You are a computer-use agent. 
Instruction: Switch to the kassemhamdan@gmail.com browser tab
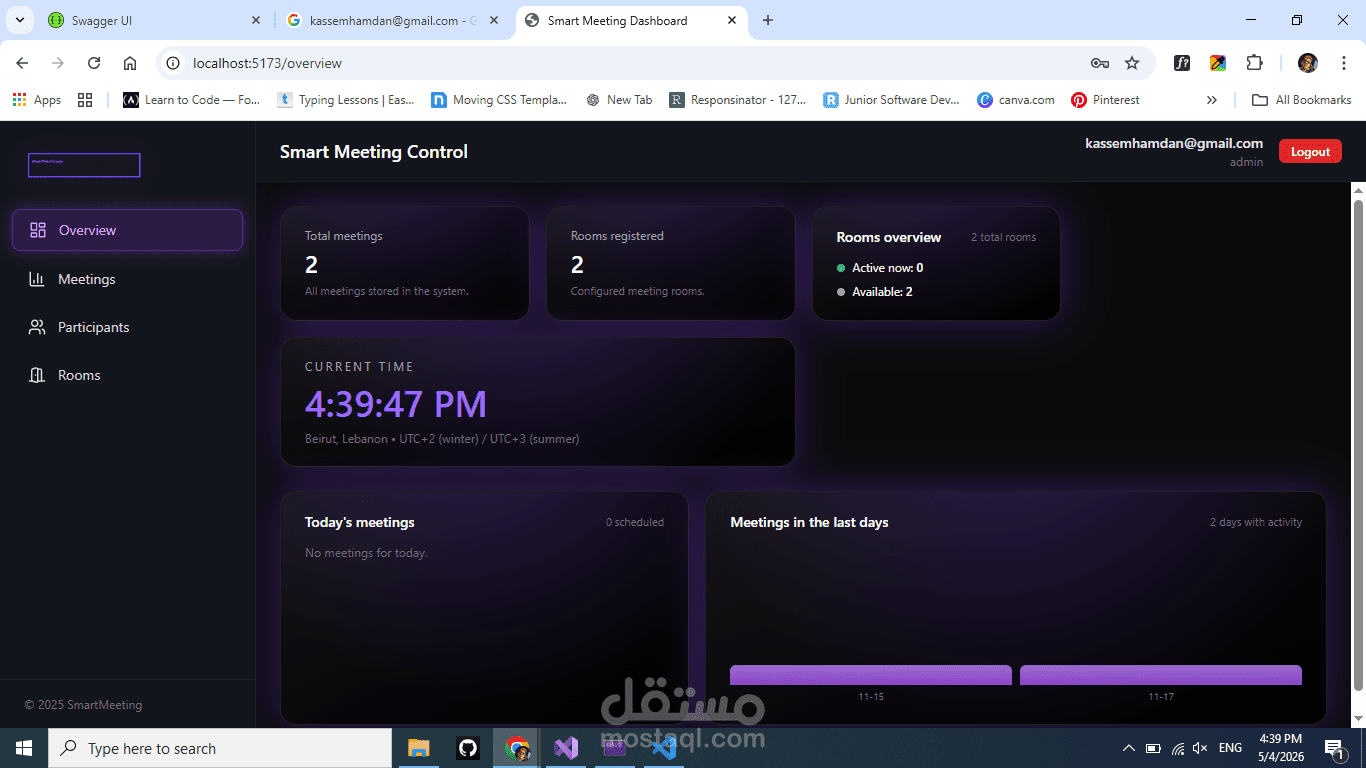tap(393, 20)
